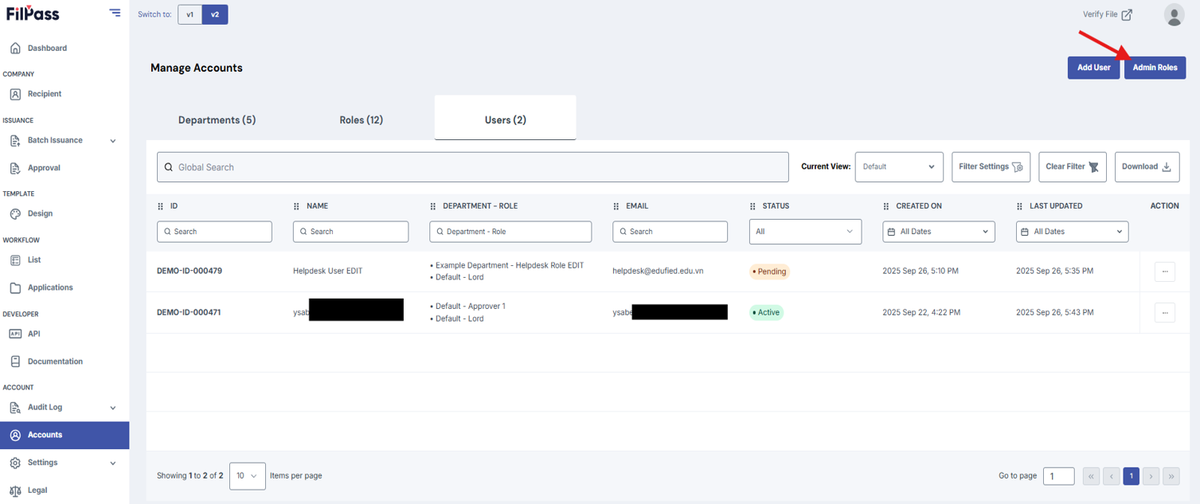Select the Users (2) tab

(x=505, y=120)
